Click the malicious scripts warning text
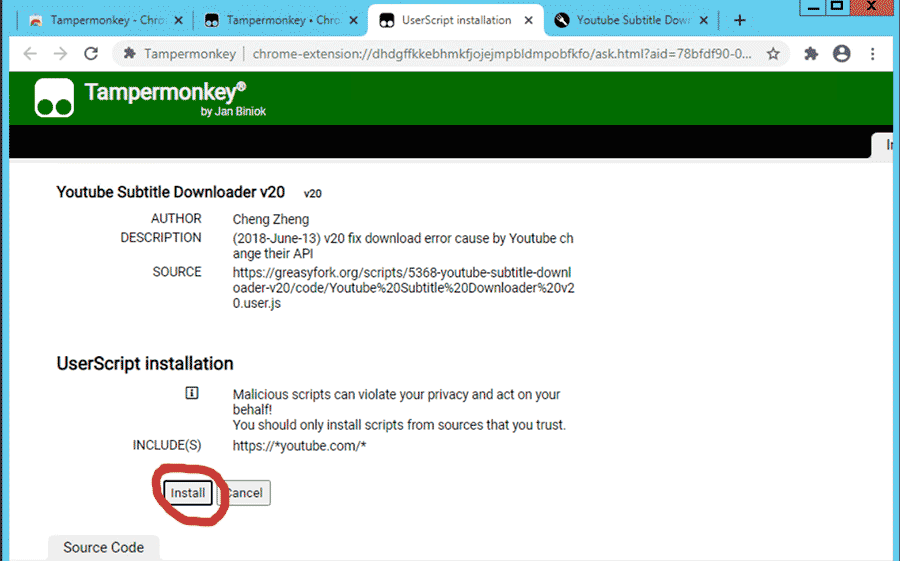Viewport: 900px width, 561px height. [x=399, y=409]
